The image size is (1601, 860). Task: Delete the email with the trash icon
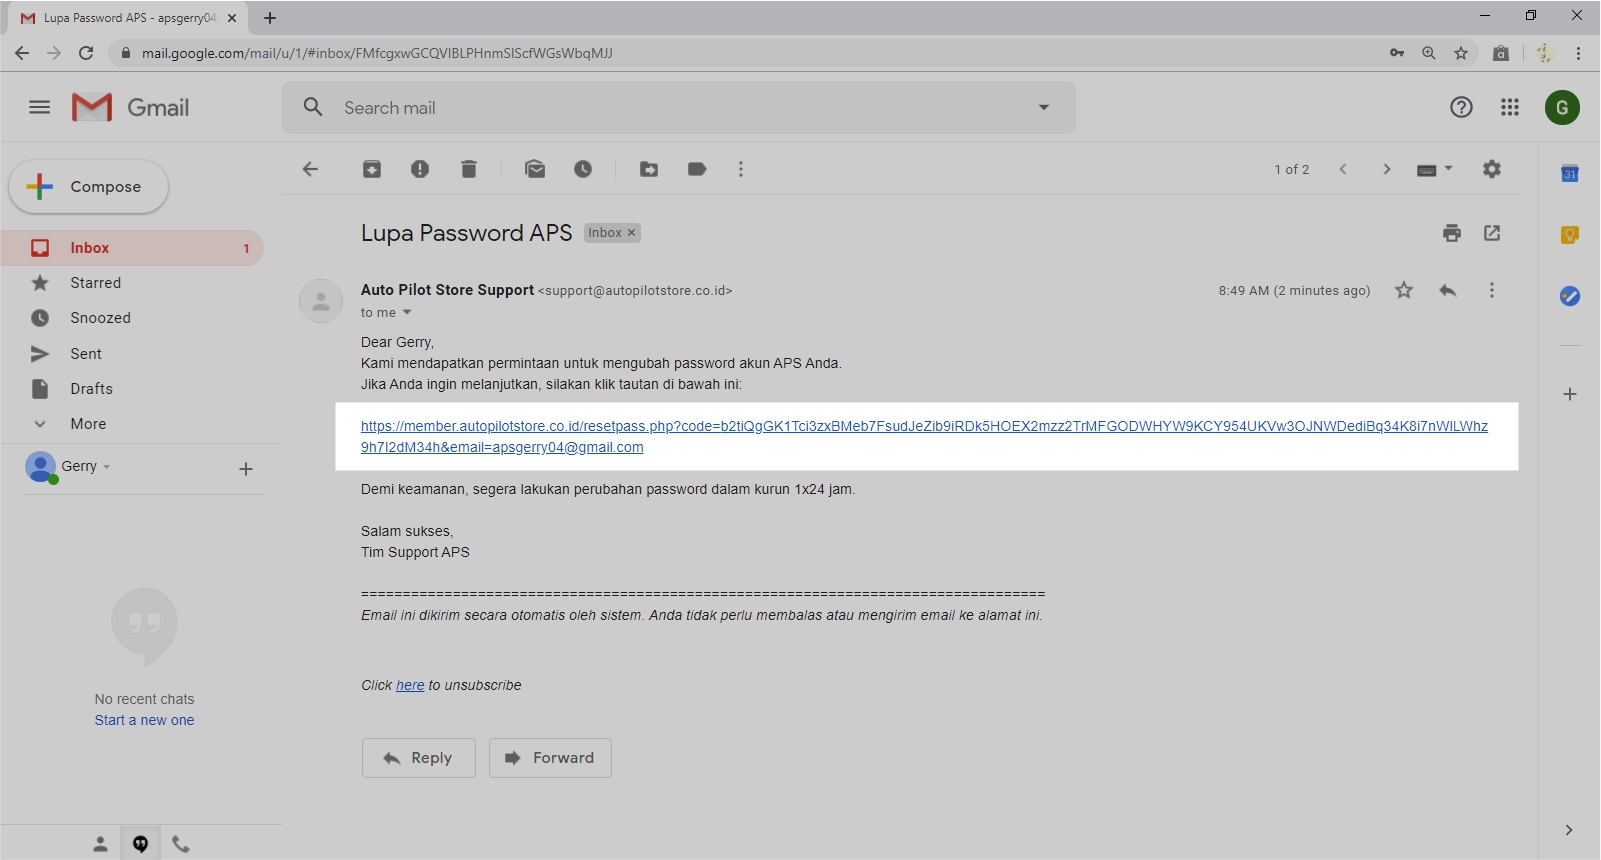[469, 169]
